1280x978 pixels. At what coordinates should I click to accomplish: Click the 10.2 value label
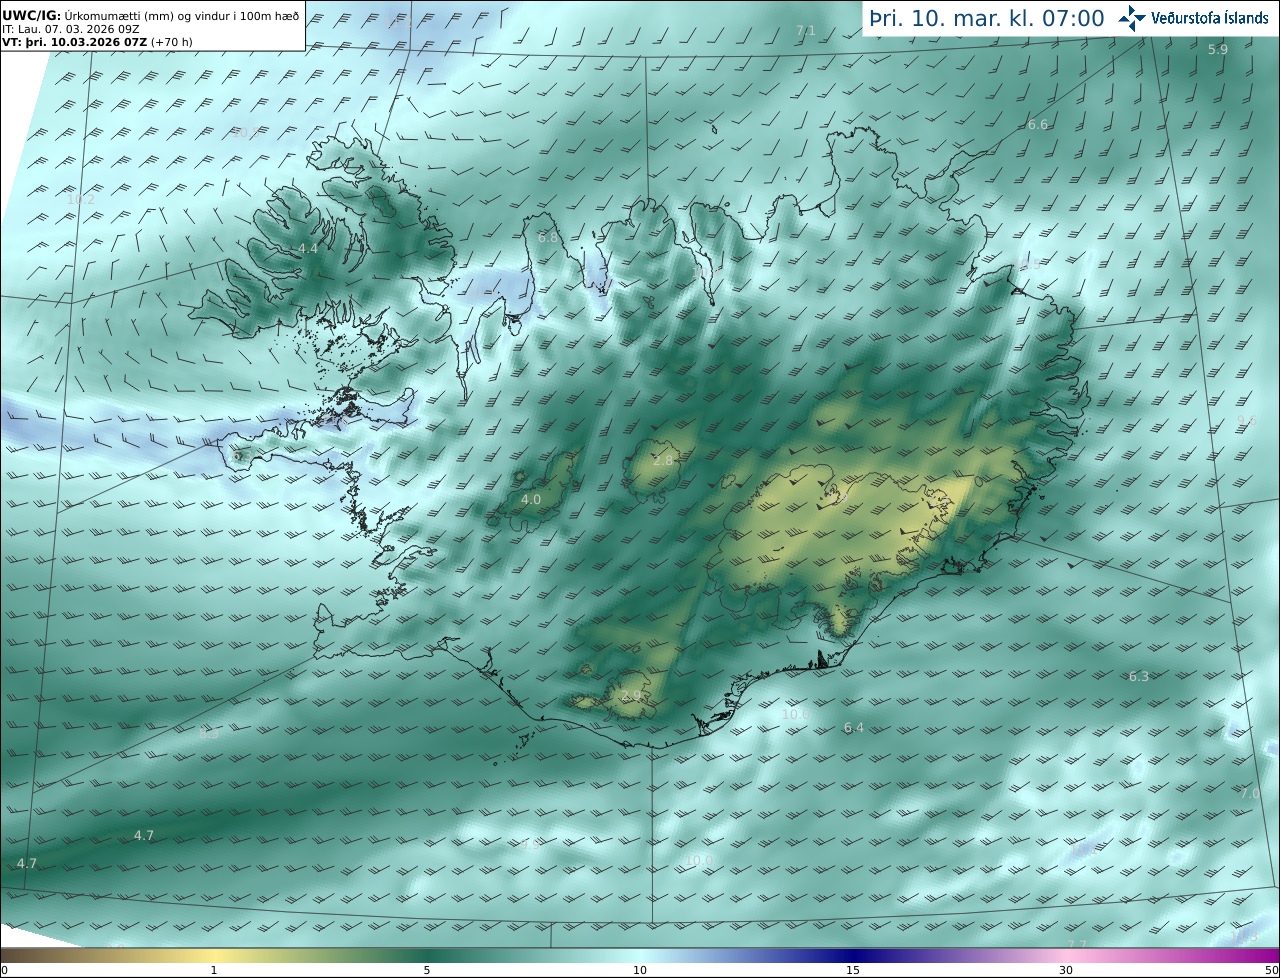[81, 199]
